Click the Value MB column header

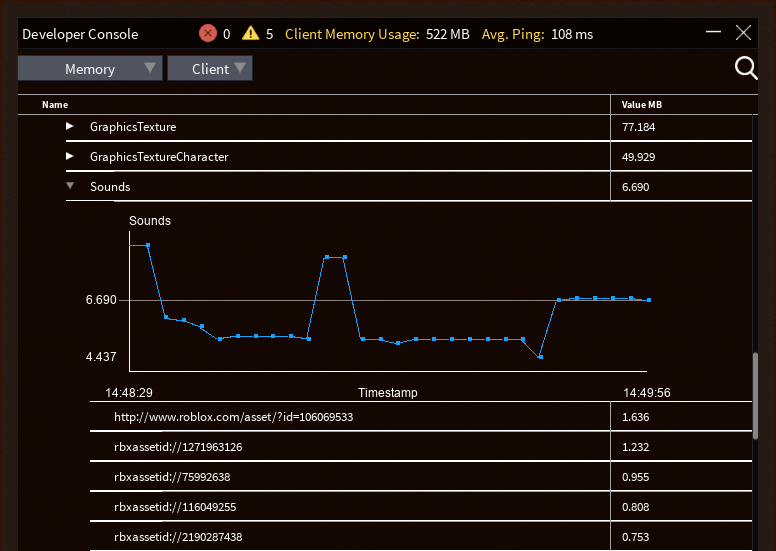pyautogui.click(x=641, y=104)
